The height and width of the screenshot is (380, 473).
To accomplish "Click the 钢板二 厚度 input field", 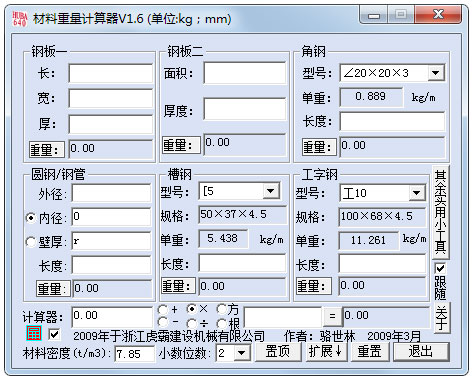I will [x=245, y=109].
